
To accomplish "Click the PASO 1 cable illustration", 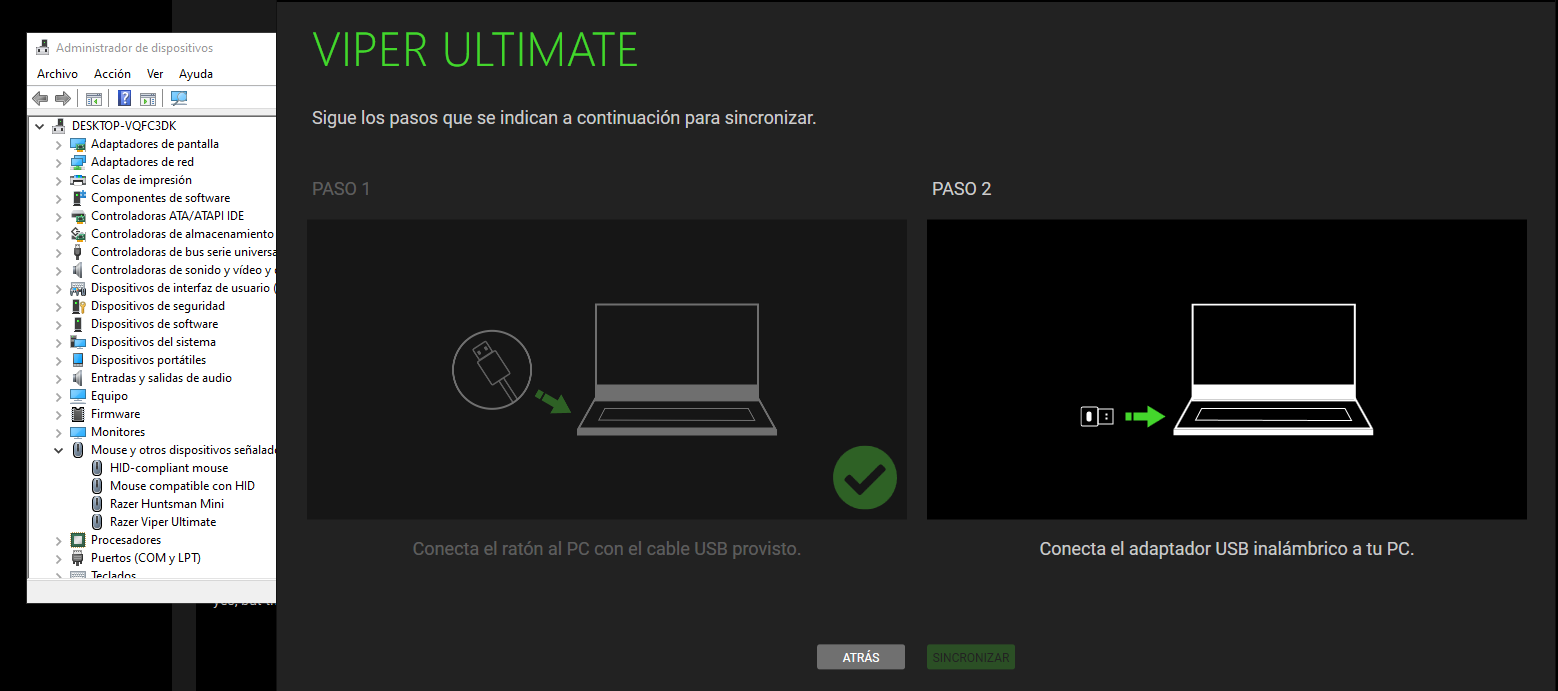I will tap(607, 369).
